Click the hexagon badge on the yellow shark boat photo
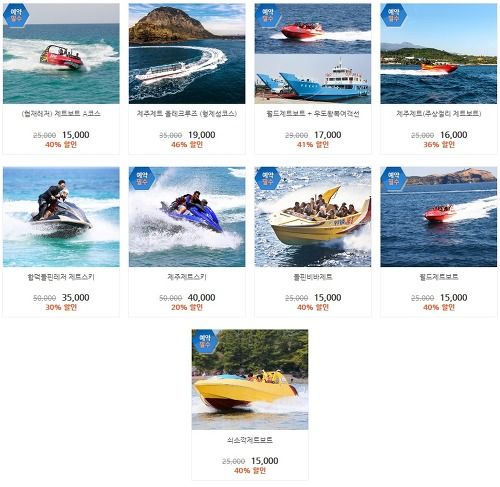This screenshot has height=487, width=500. pos(267,178)
